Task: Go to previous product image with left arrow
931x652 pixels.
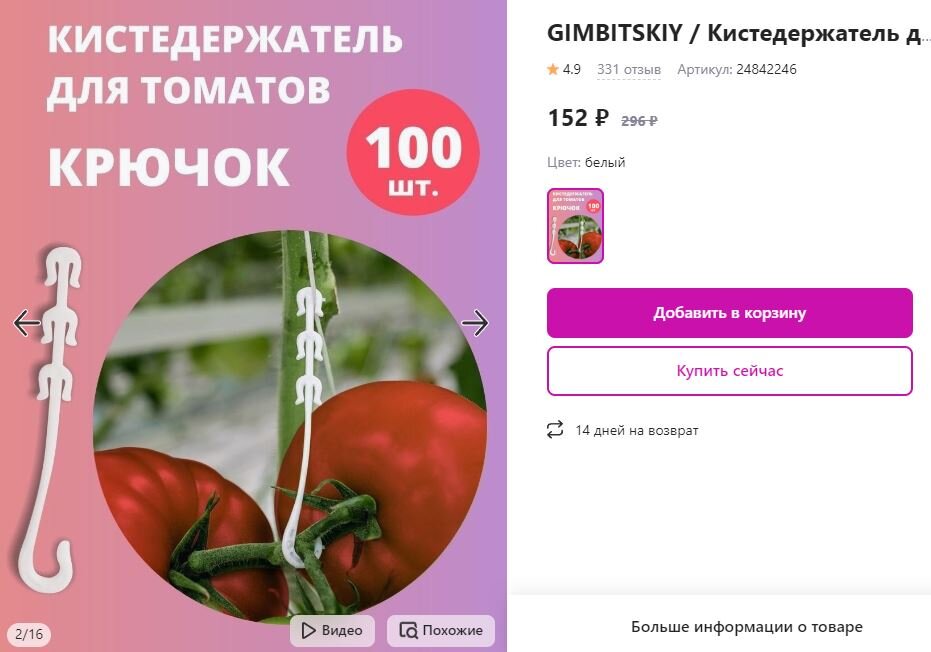Action: (27, 323)
